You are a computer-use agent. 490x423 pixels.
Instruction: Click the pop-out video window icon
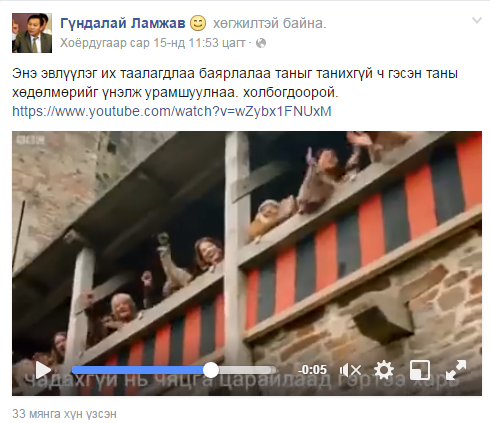[x=420, y=370]
